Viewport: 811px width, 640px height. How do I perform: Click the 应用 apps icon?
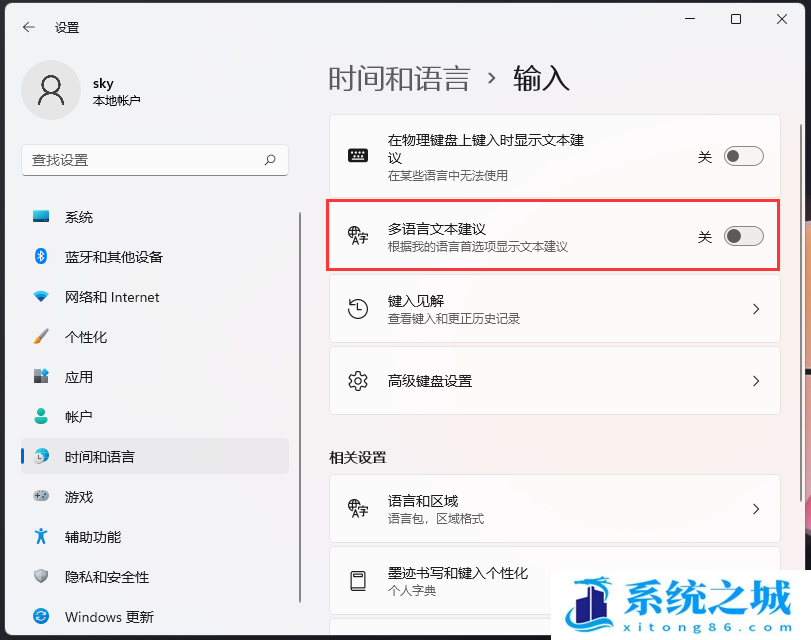click(41, 376)
